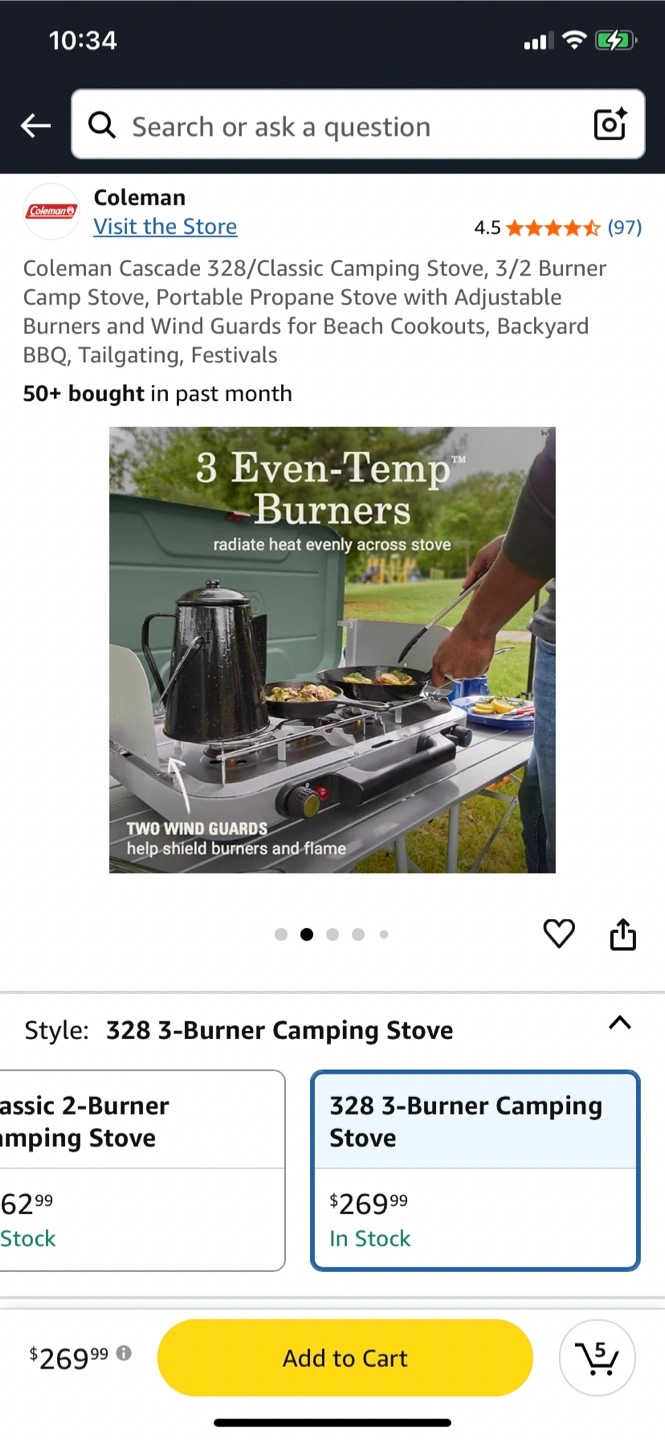Open camera search lens icon
Viewport: 665px width, 1440px height.
610,124
